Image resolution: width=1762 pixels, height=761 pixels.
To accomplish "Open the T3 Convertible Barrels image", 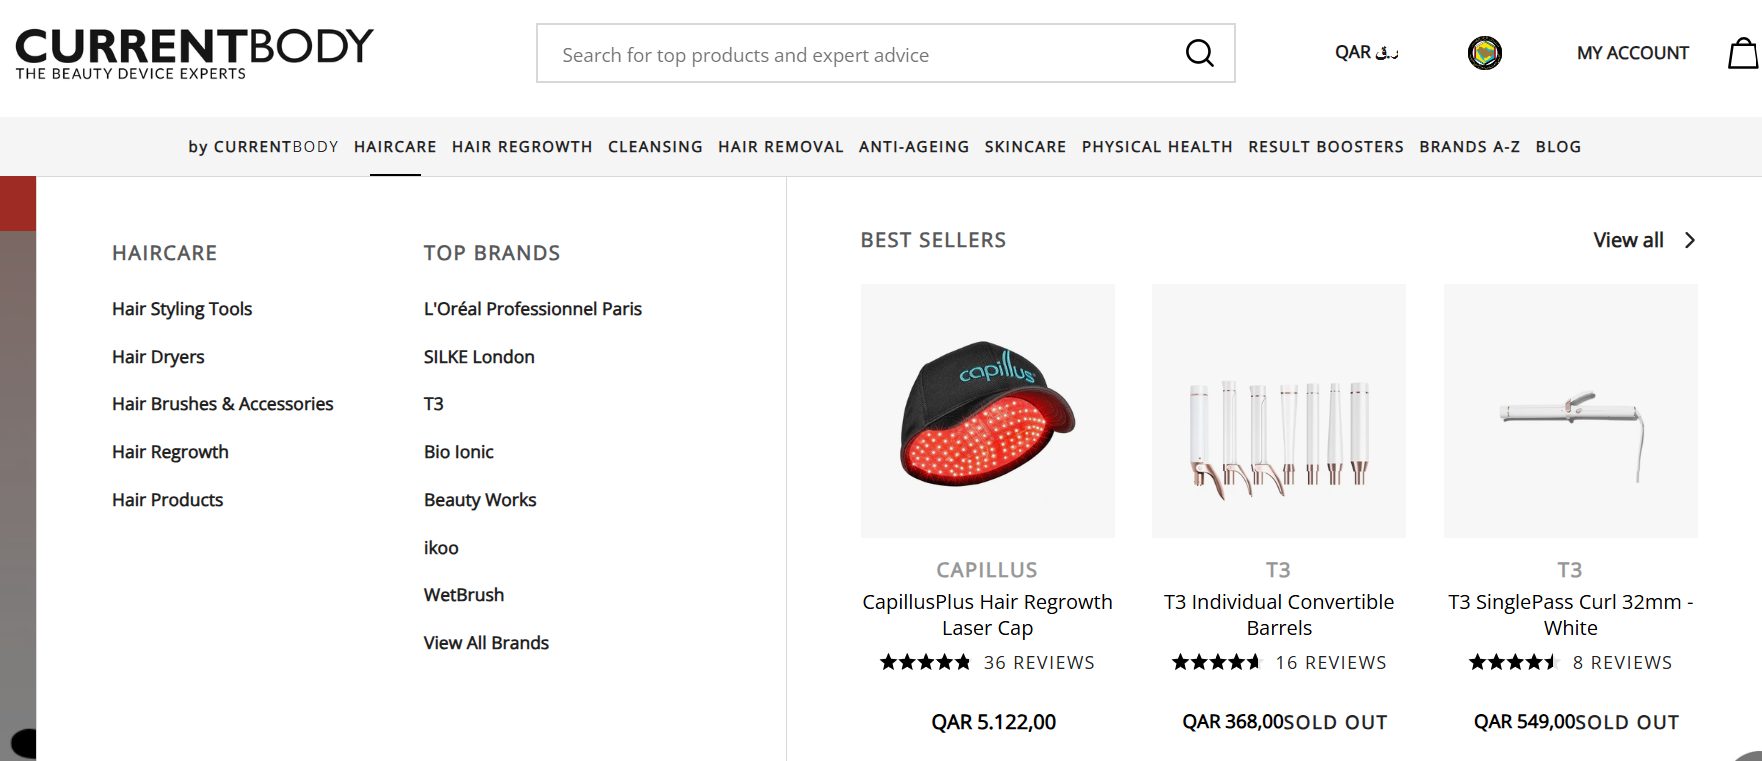I will (x=1279, y=411).
